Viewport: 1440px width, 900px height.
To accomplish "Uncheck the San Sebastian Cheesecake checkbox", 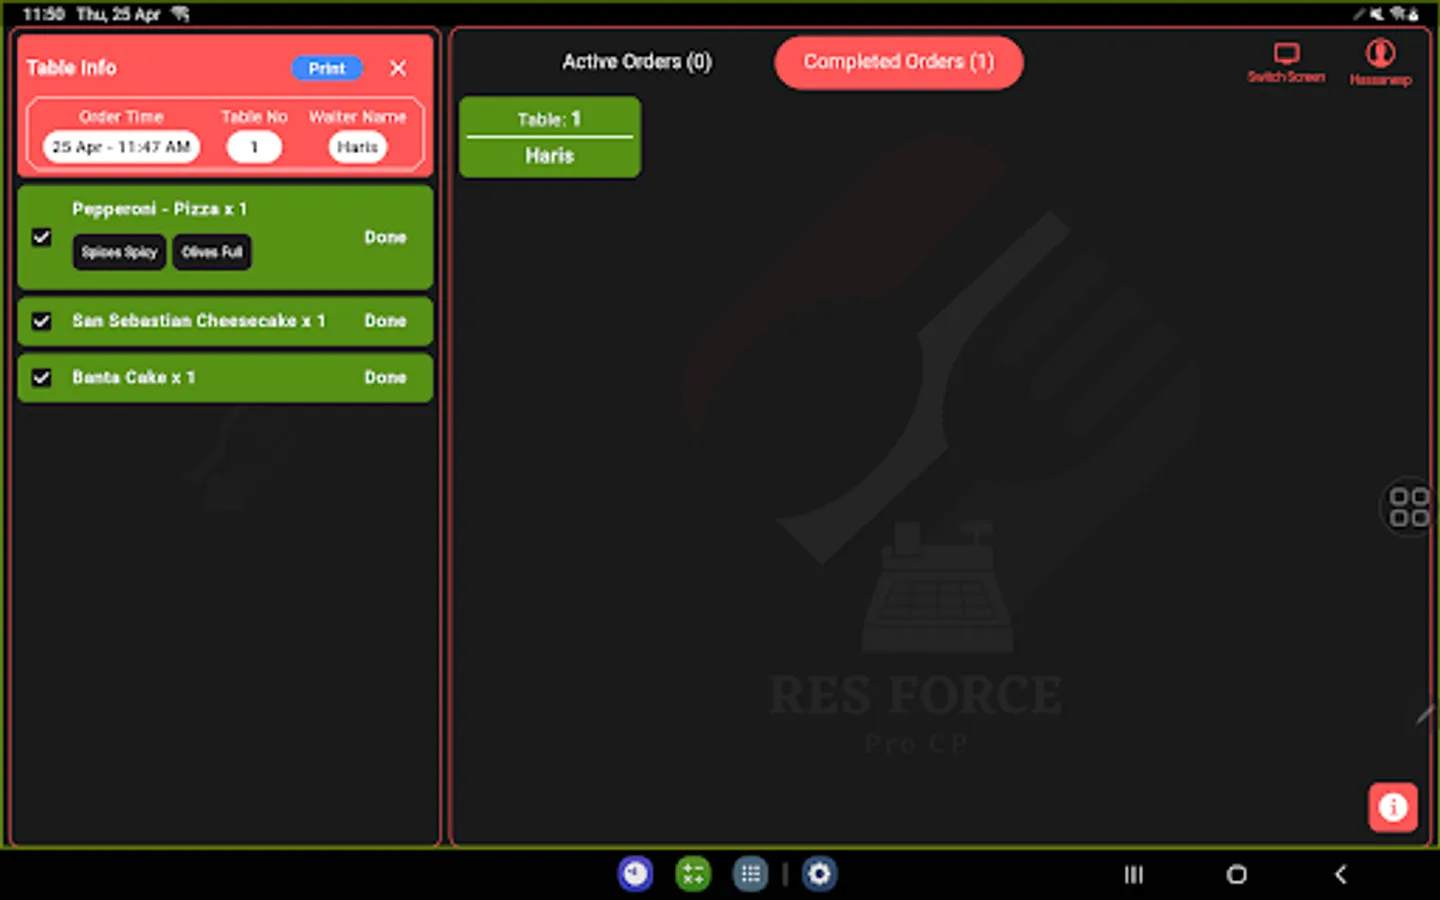I will coord(42,321).
